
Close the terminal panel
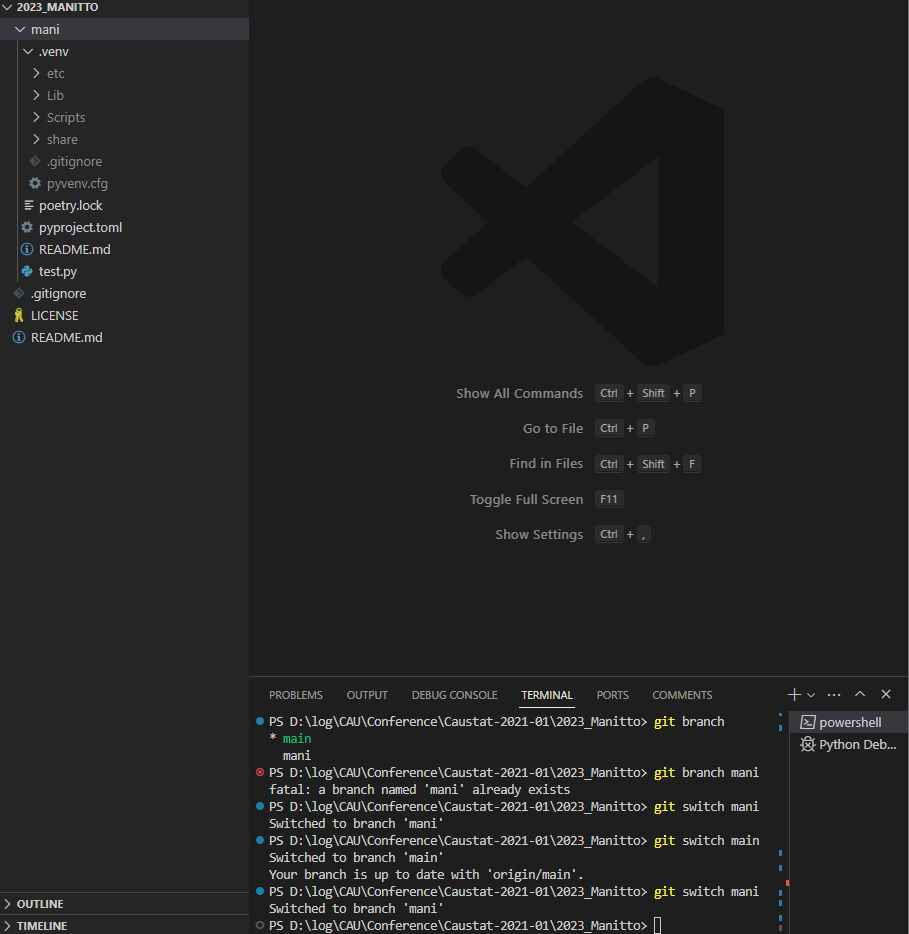(x=886, y=694)
